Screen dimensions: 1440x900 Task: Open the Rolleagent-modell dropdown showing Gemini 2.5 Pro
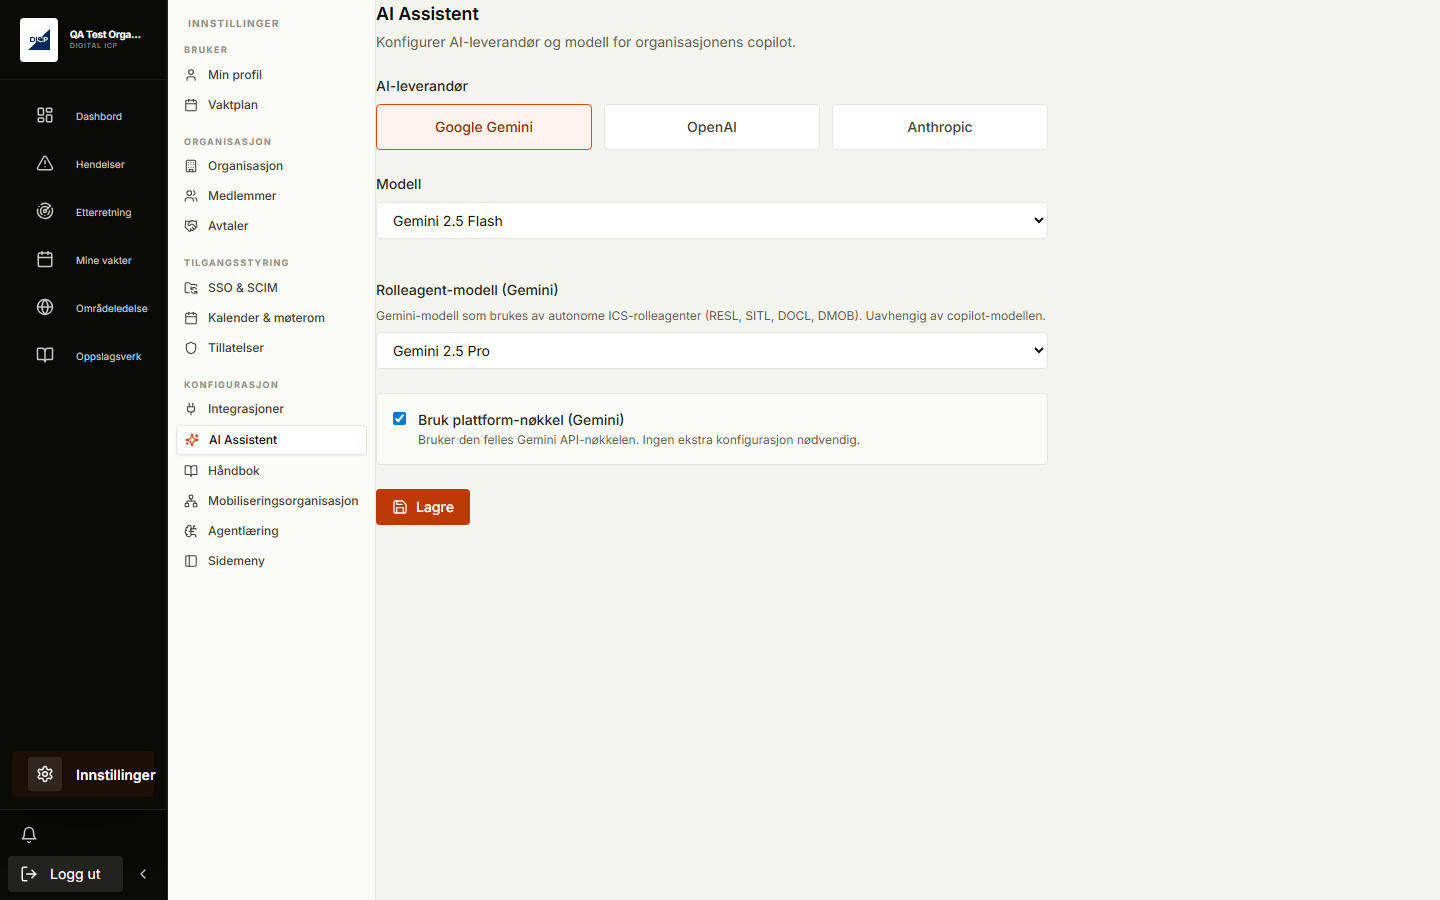coord(712,351)
